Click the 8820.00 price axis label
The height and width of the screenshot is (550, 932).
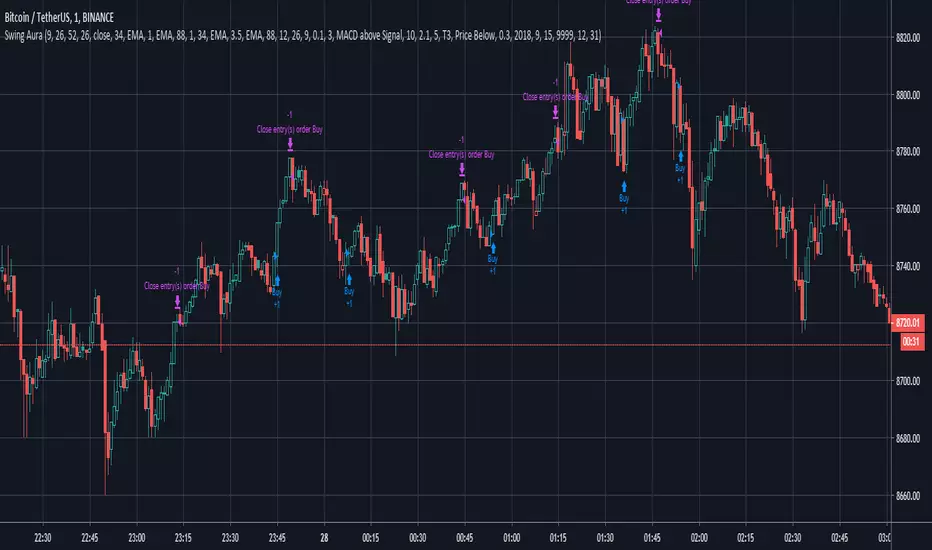pyautogui.click(x=908, y=37)
